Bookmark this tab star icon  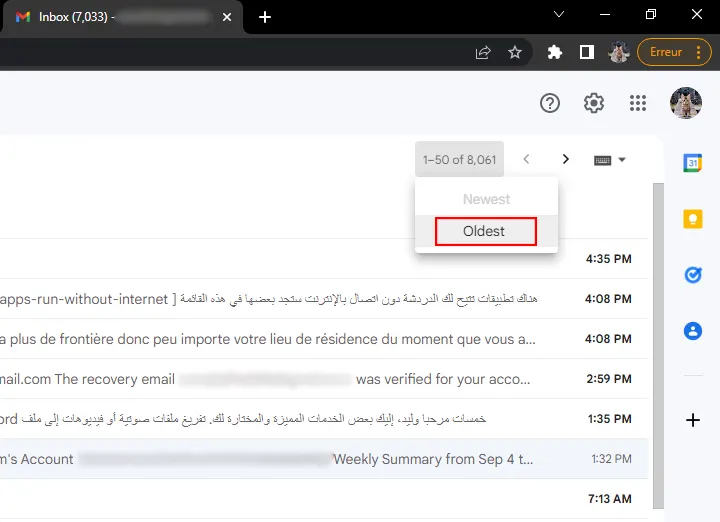click(515, 52)
